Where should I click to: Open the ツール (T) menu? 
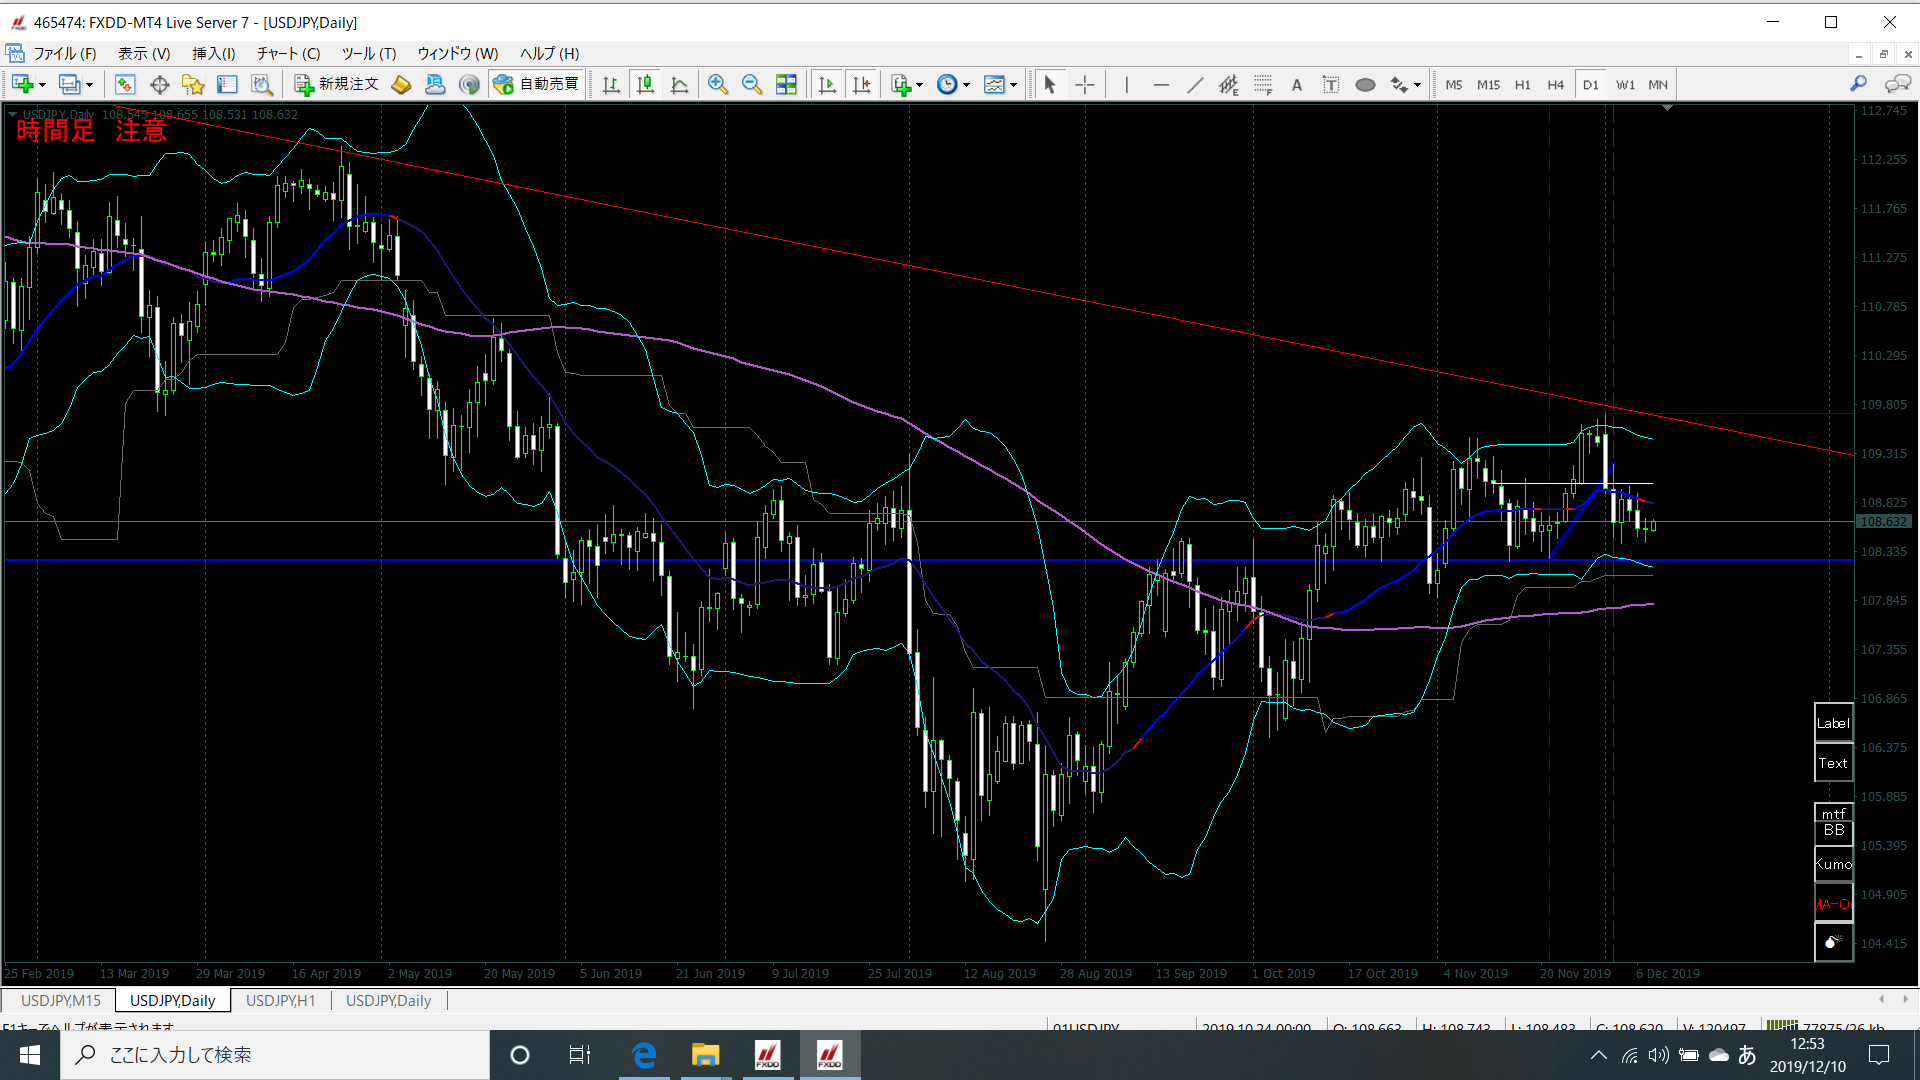coord(369,54)
